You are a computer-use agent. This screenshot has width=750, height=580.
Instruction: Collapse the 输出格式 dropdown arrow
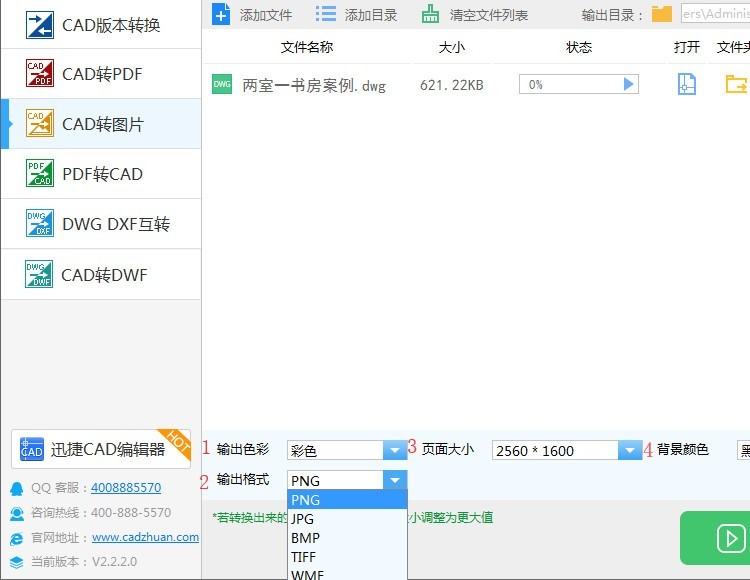click(395, 480)
